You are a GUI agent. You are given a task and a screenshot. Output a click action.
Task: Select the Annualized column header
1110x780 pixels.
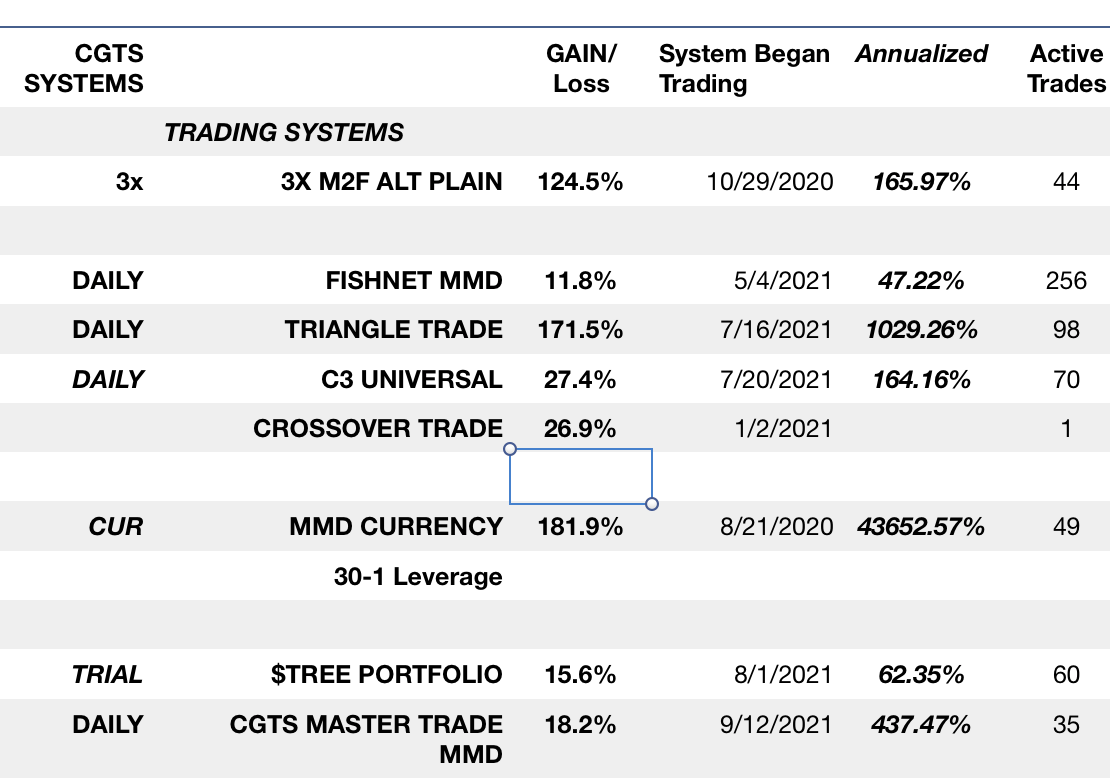(x=921, y=55)
